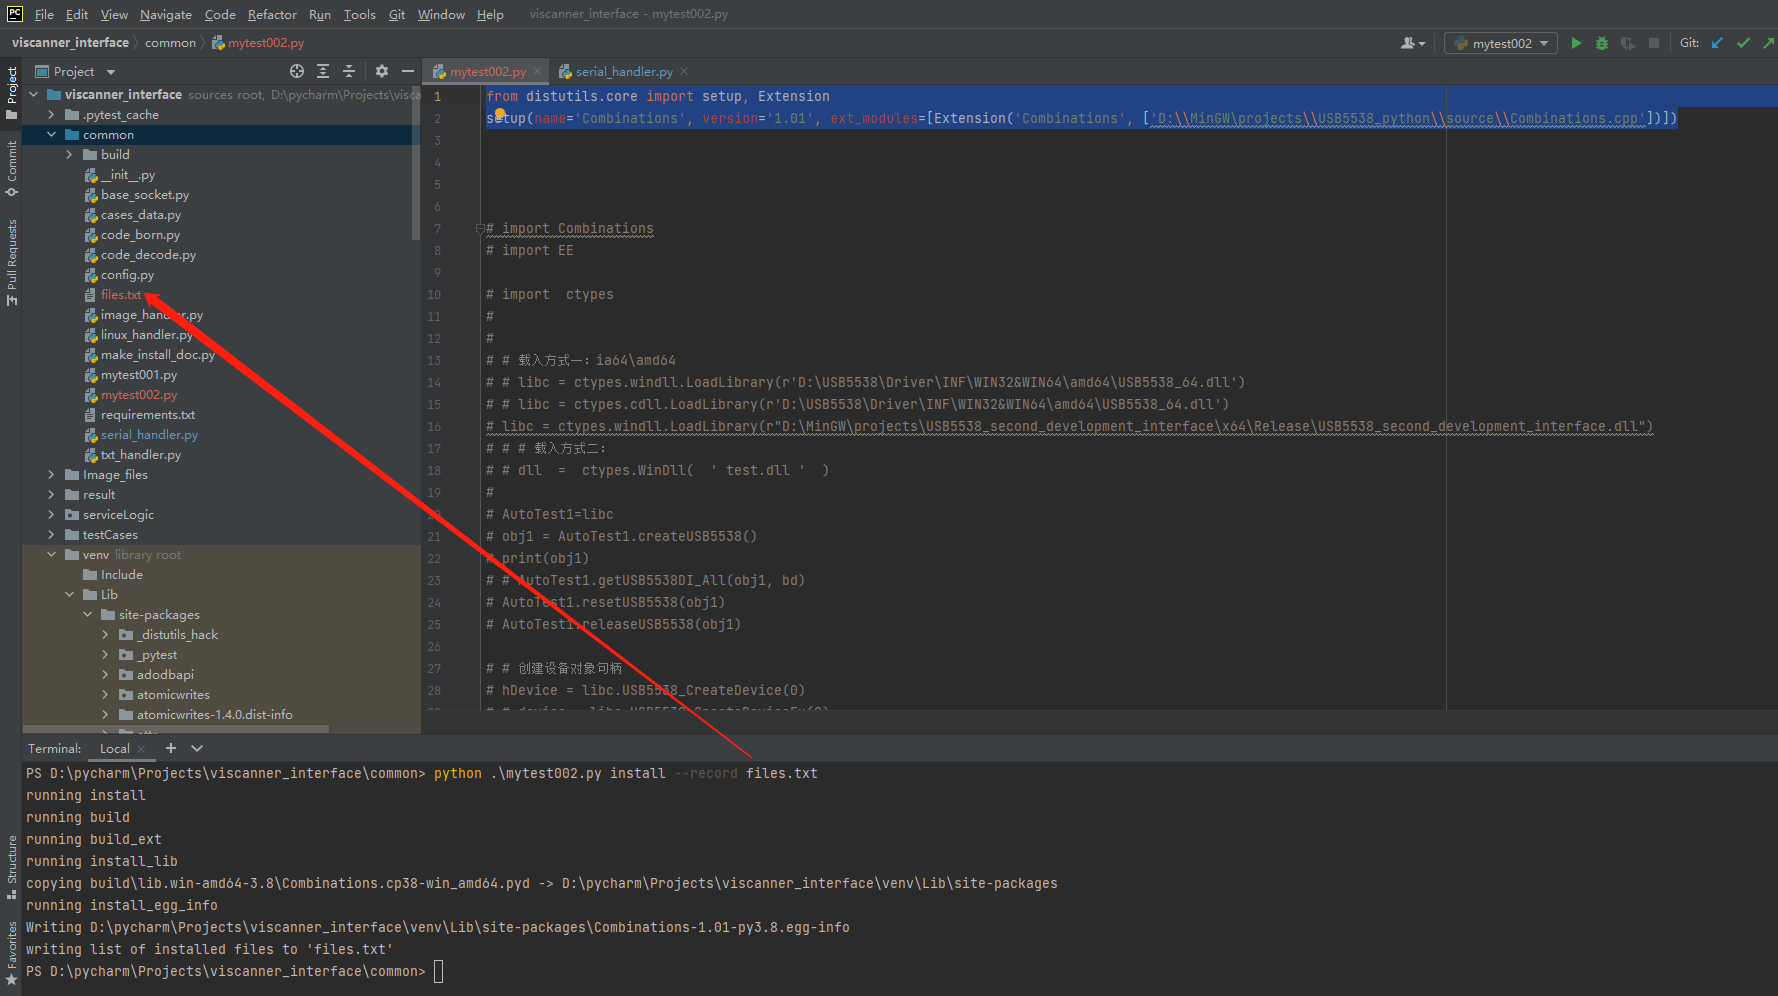
Task: Open the mytest002 run configuration dropdown
Action: [1499, 43]
